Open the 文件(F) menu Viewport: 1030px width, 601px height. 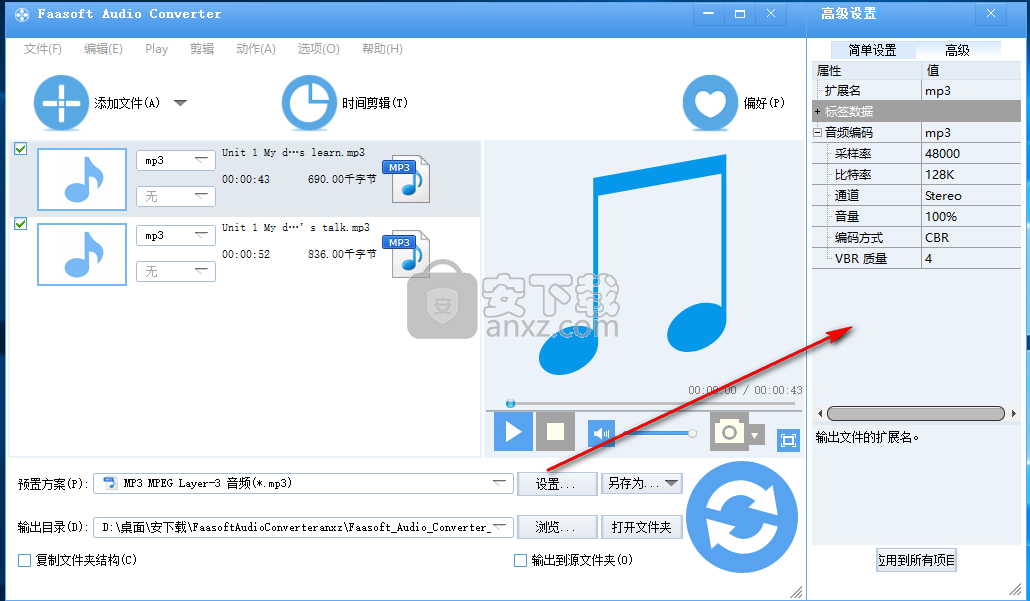click(43, 49)
